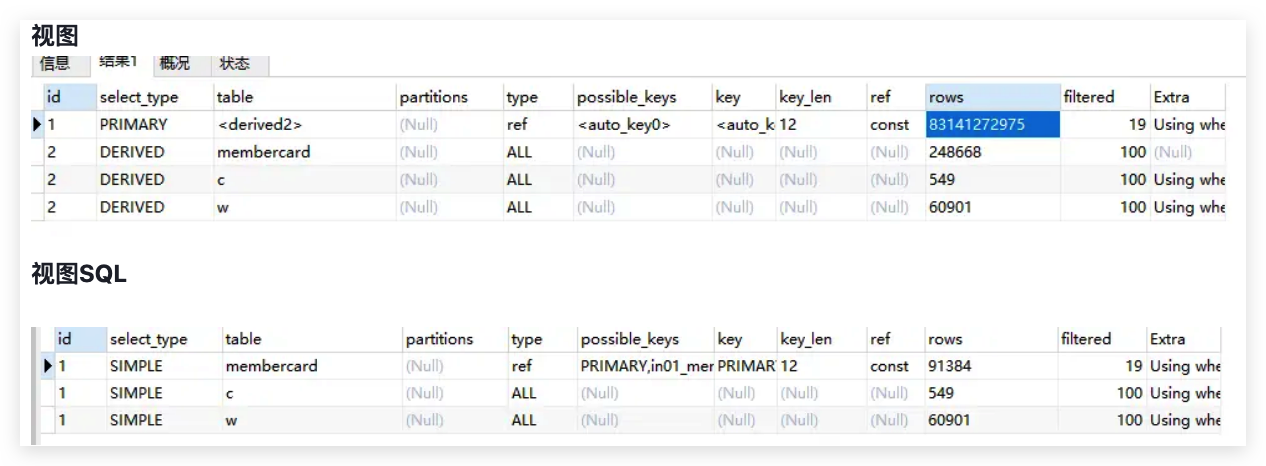Select the SIMPLE cell in the membercard row
This screenshot has width=1266, height=466.
163,366
